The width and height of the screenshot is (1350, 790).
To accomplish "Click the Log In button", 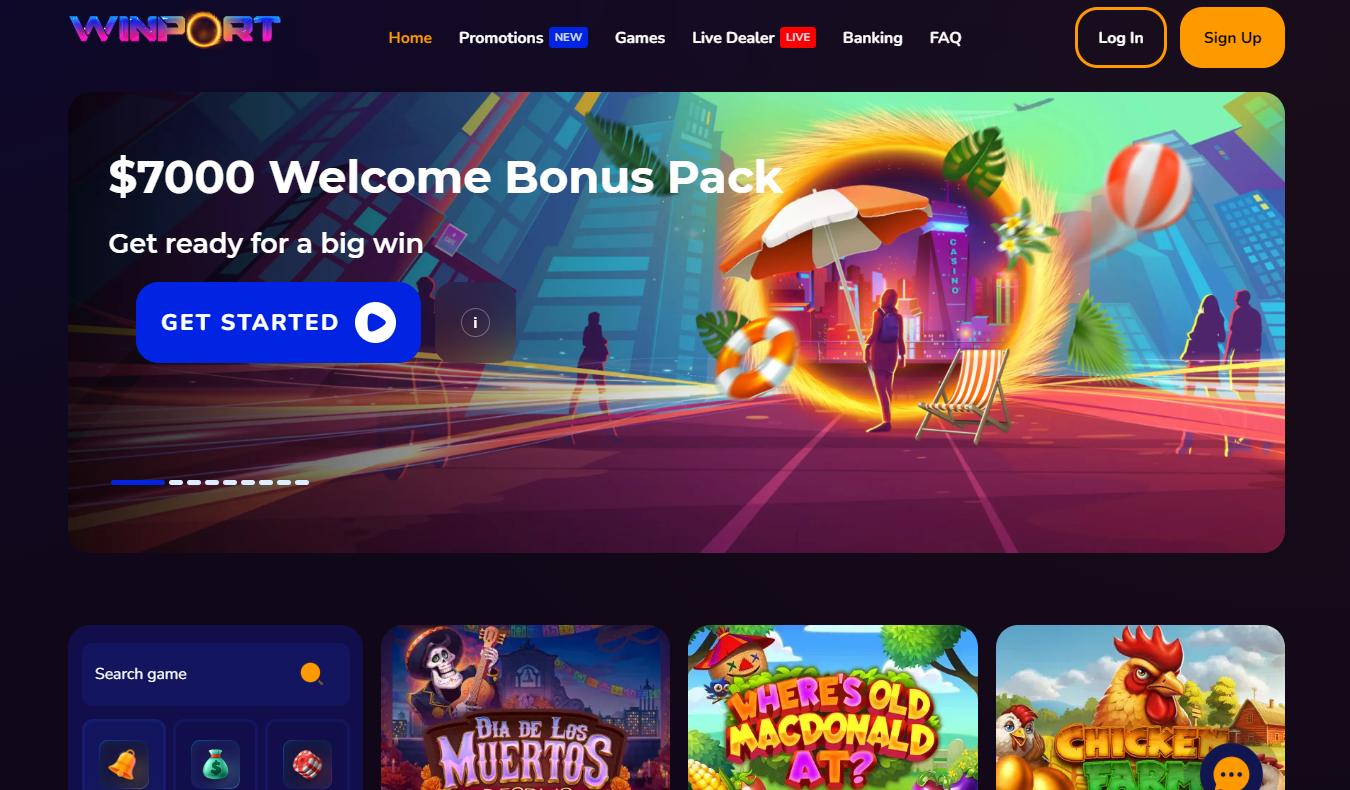I will [x=1120, y=38].
